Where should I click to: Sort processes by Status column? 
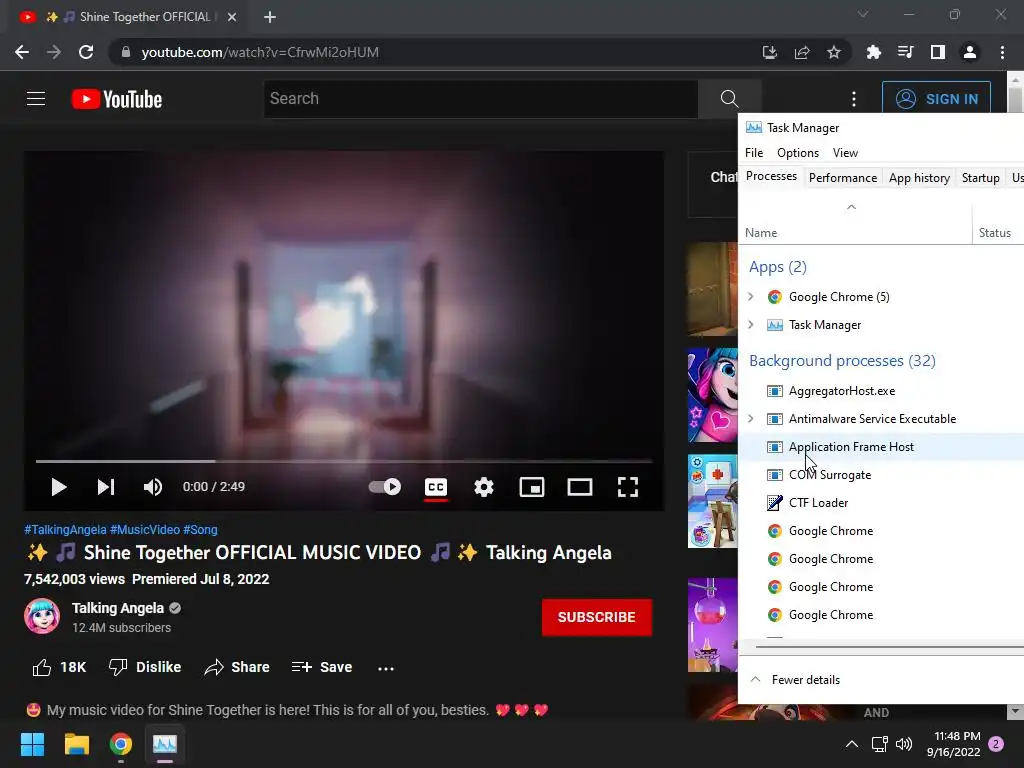click(998, 224)
